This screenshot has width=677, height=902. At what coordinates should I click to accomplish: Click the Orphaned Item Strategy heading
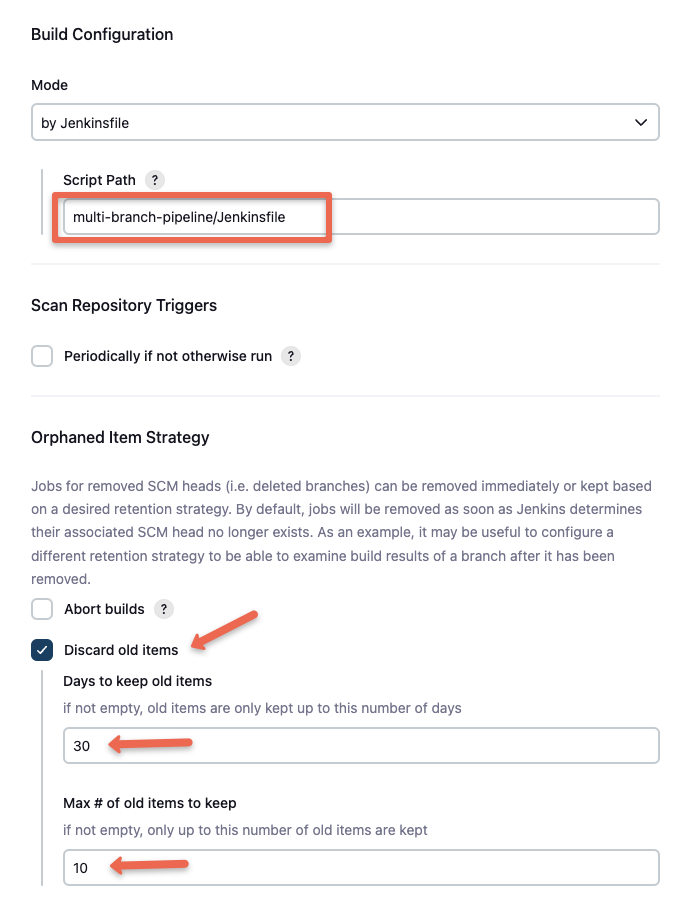(120, 437)
